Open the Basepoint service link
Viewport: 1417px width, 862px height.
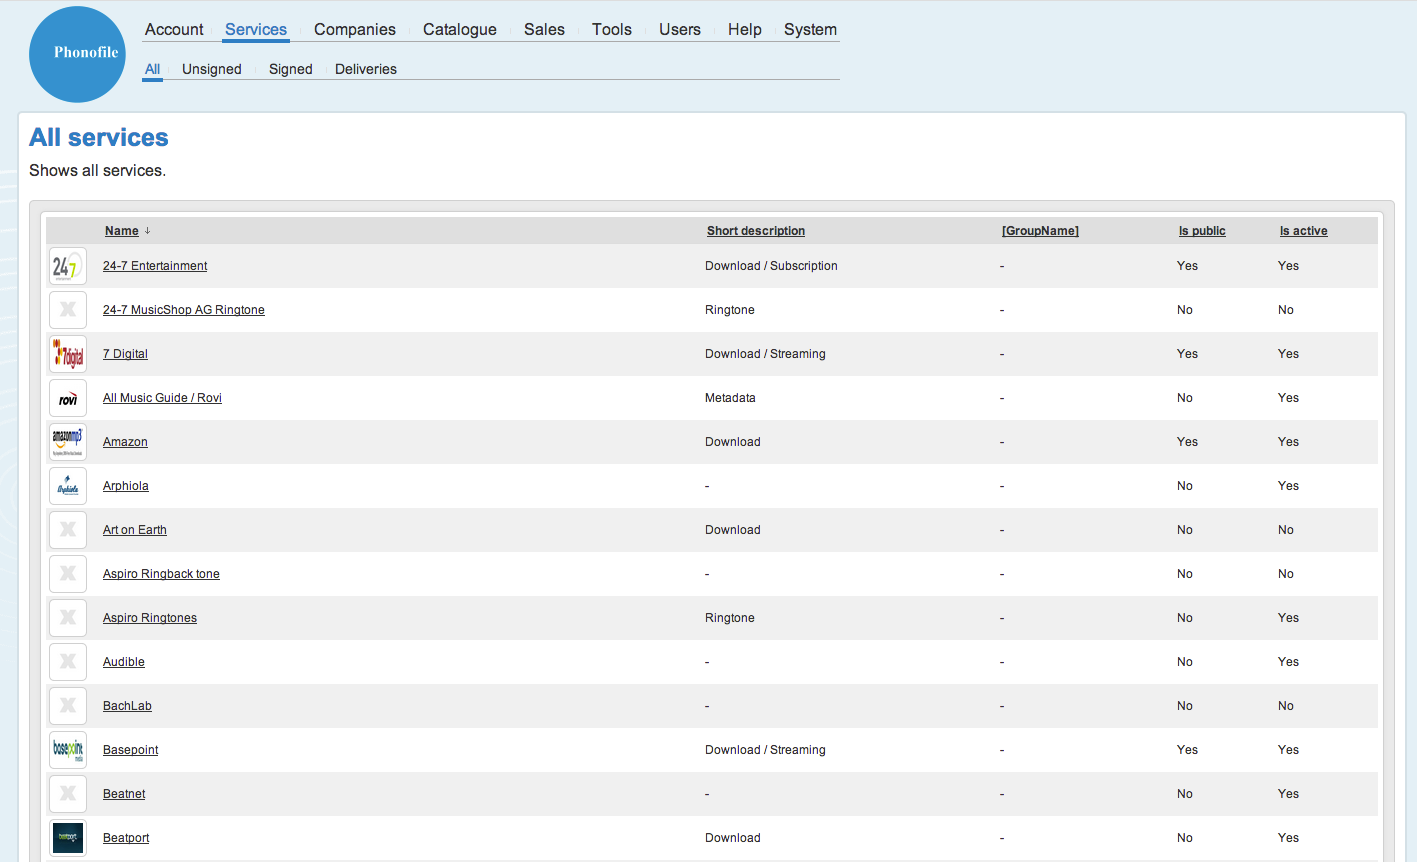click(131, 750)
